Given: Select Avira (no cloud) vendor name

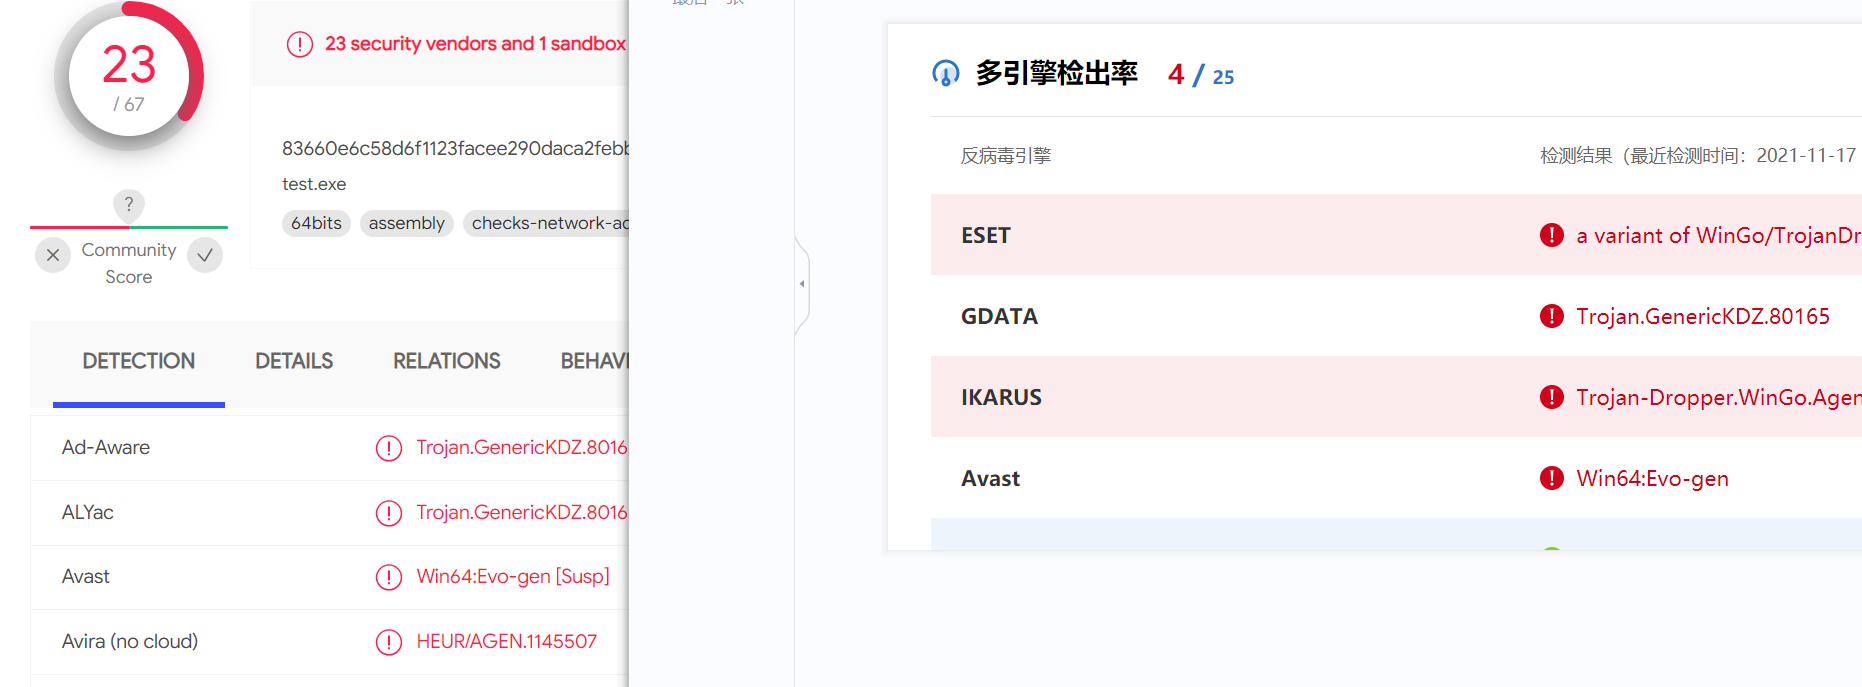Looking at the screenshot, I should [130, 641].
